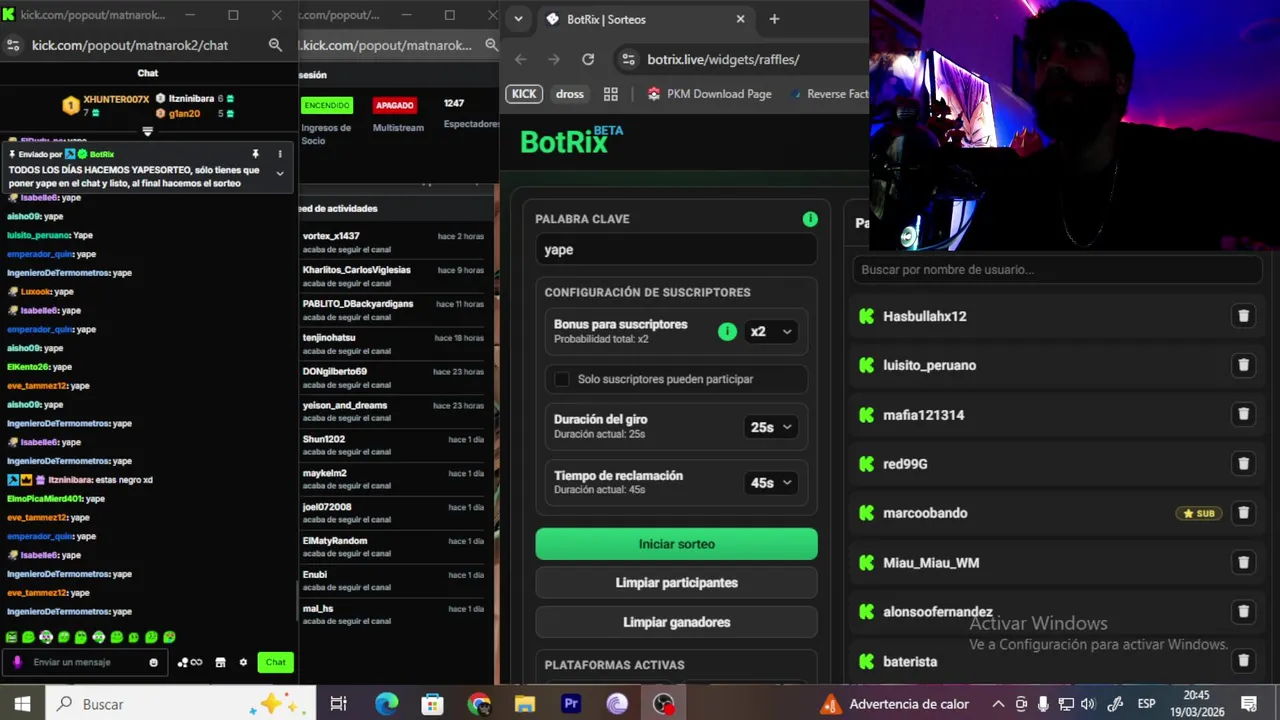
Task: Open a new browser tab with the plus icon
Action: (774, 19)
